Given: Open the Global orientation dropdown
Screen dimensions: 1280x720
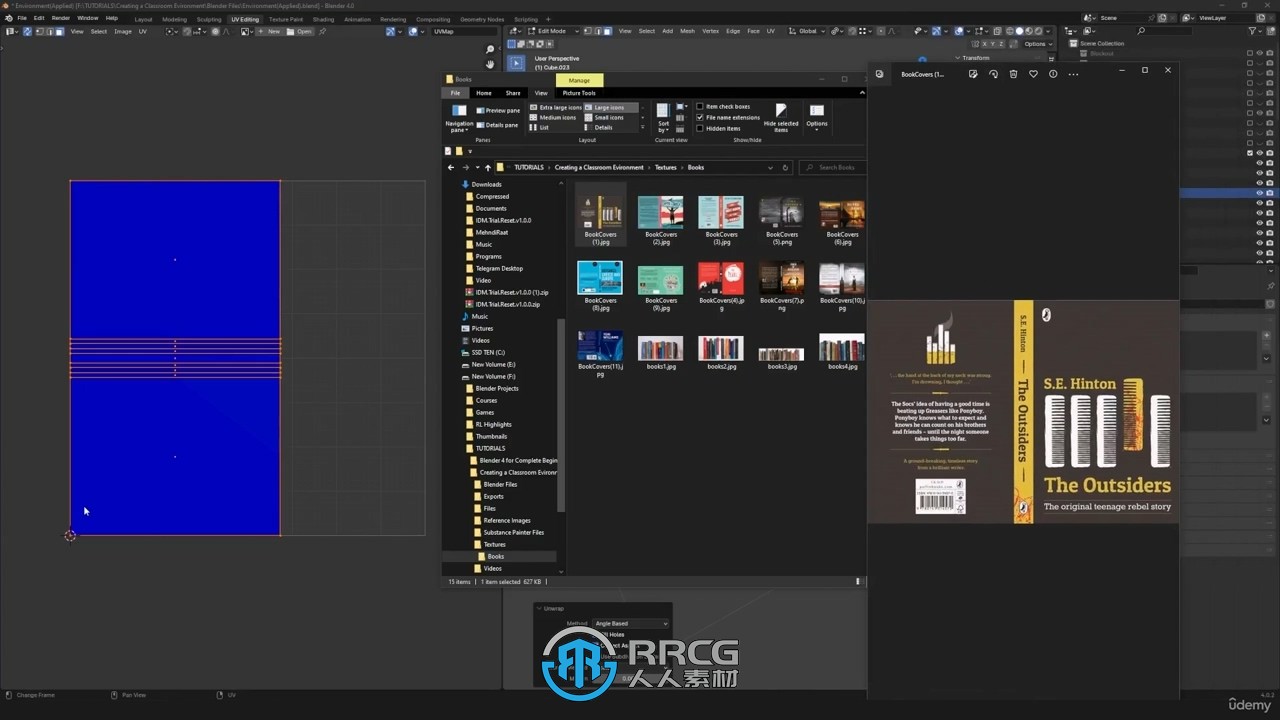Looking at the screenshot, I should click(x=806, y=31).
